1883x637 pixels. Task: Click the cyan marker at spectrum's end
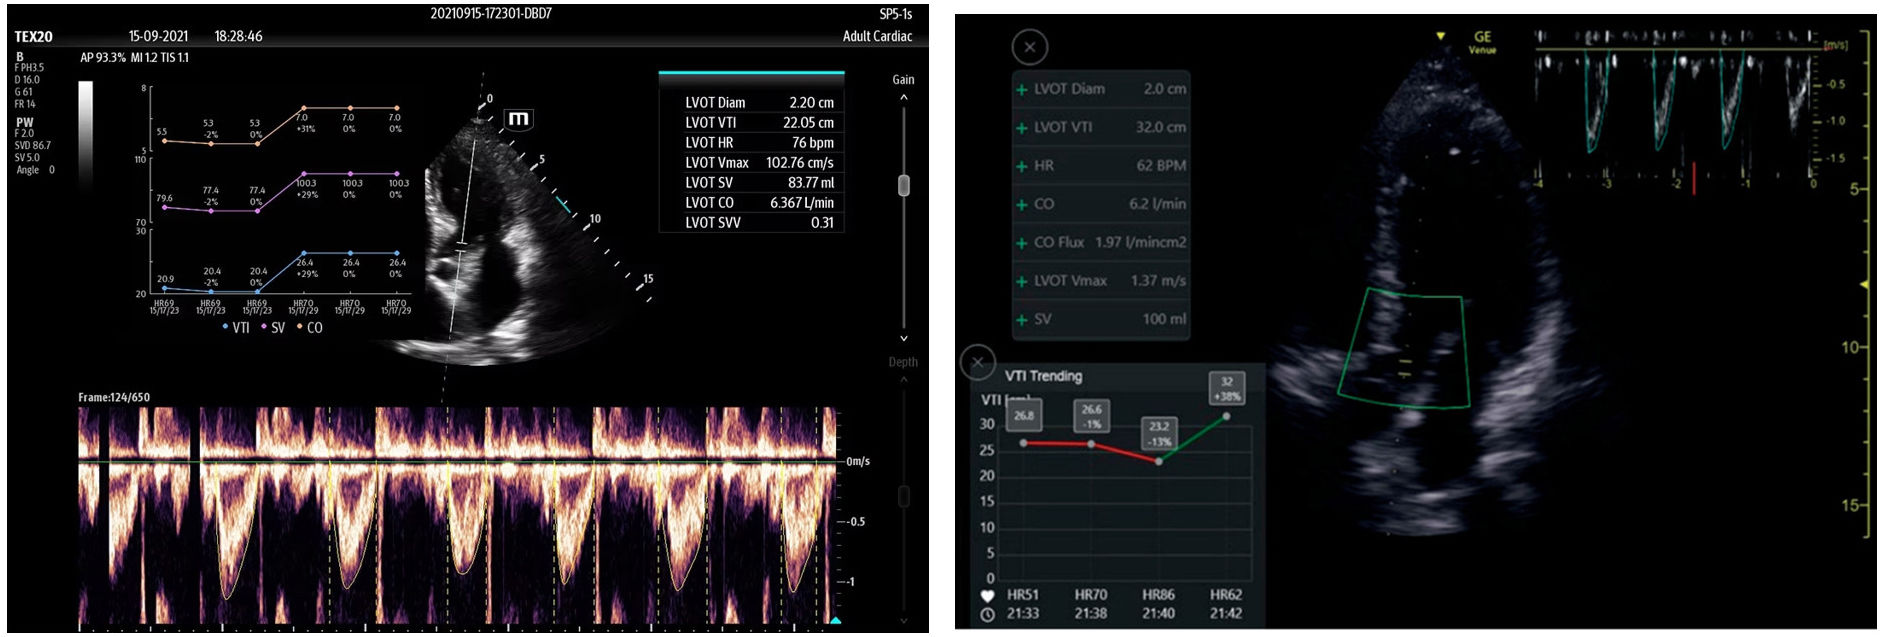pyautogui.click(x=835, y=621)
